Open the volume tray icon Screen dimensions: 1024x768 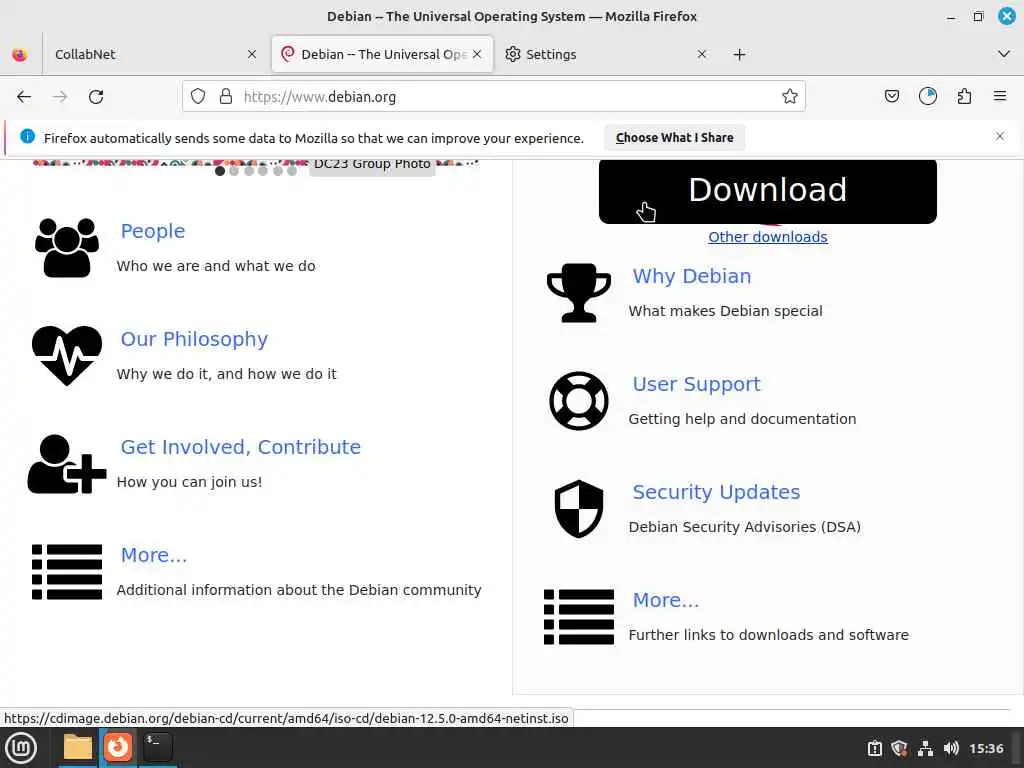click(x=952, y=748)
